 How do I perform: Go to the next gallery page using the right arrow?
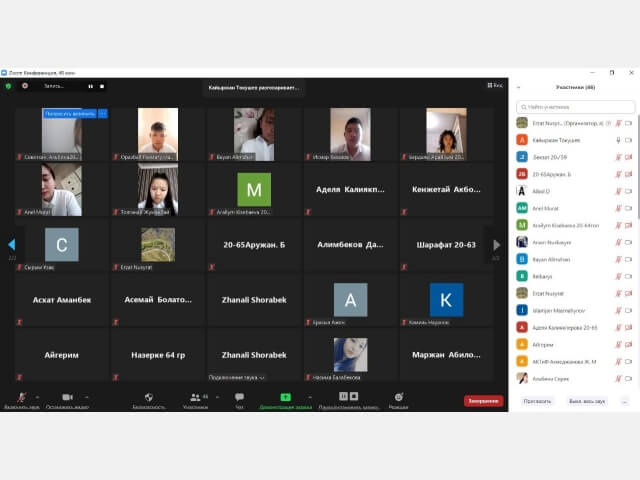[496, 245]
